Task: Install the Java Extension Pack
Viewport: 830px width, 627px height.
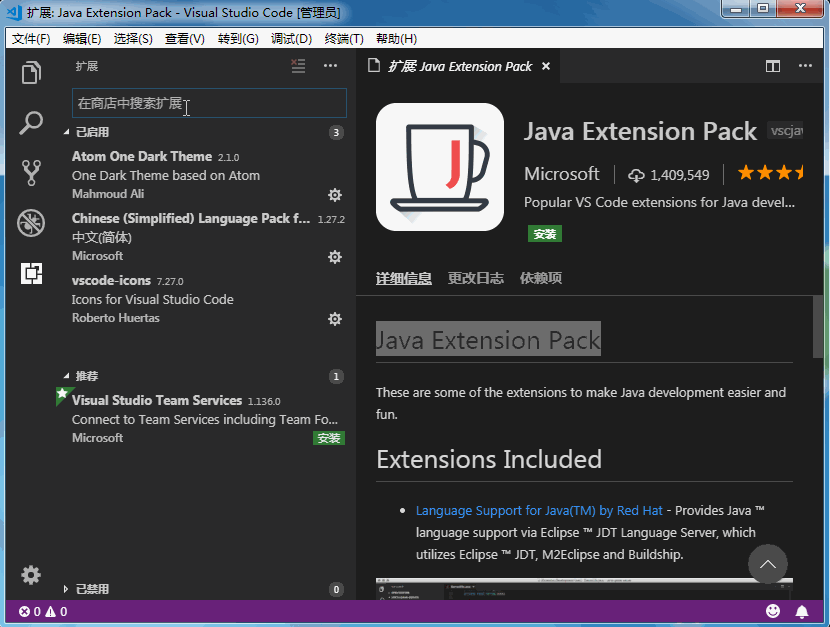Action: [545, 234]
